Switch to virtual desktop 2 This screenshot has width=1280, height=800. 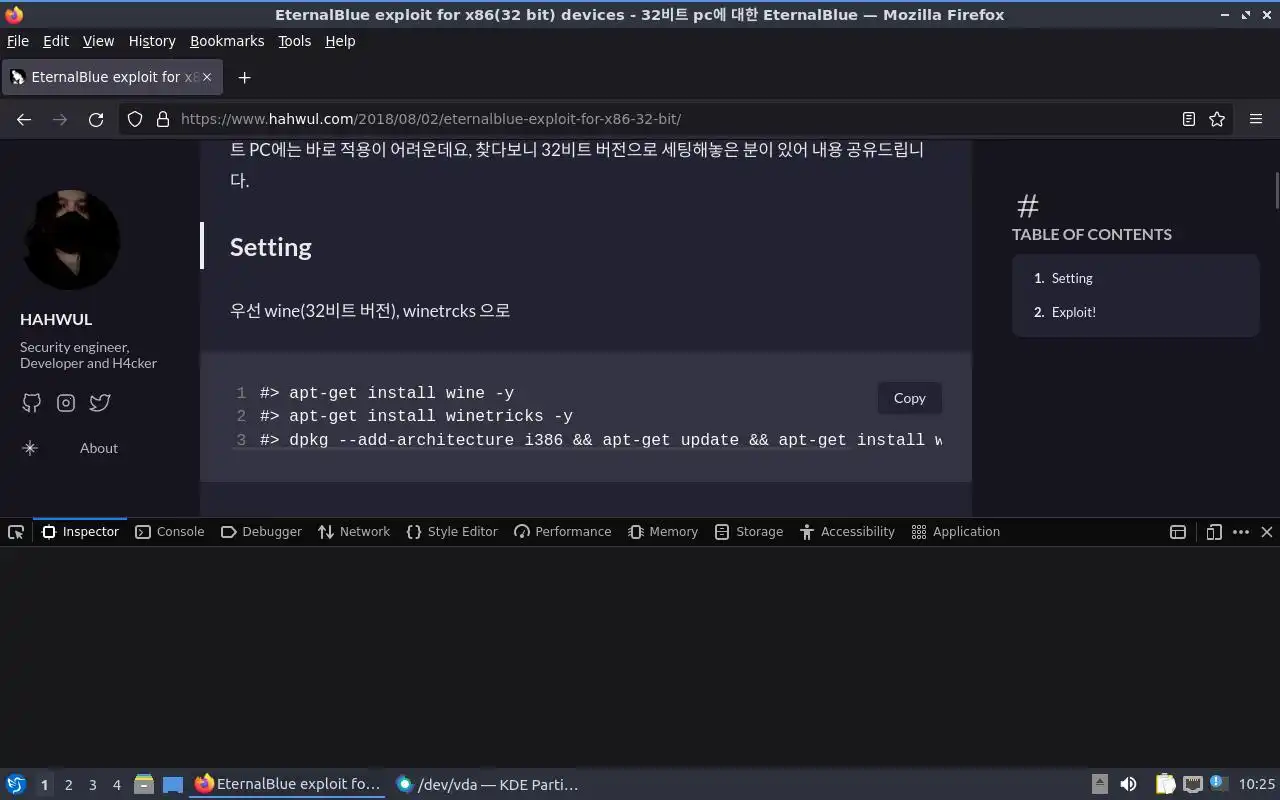(68, 785)
